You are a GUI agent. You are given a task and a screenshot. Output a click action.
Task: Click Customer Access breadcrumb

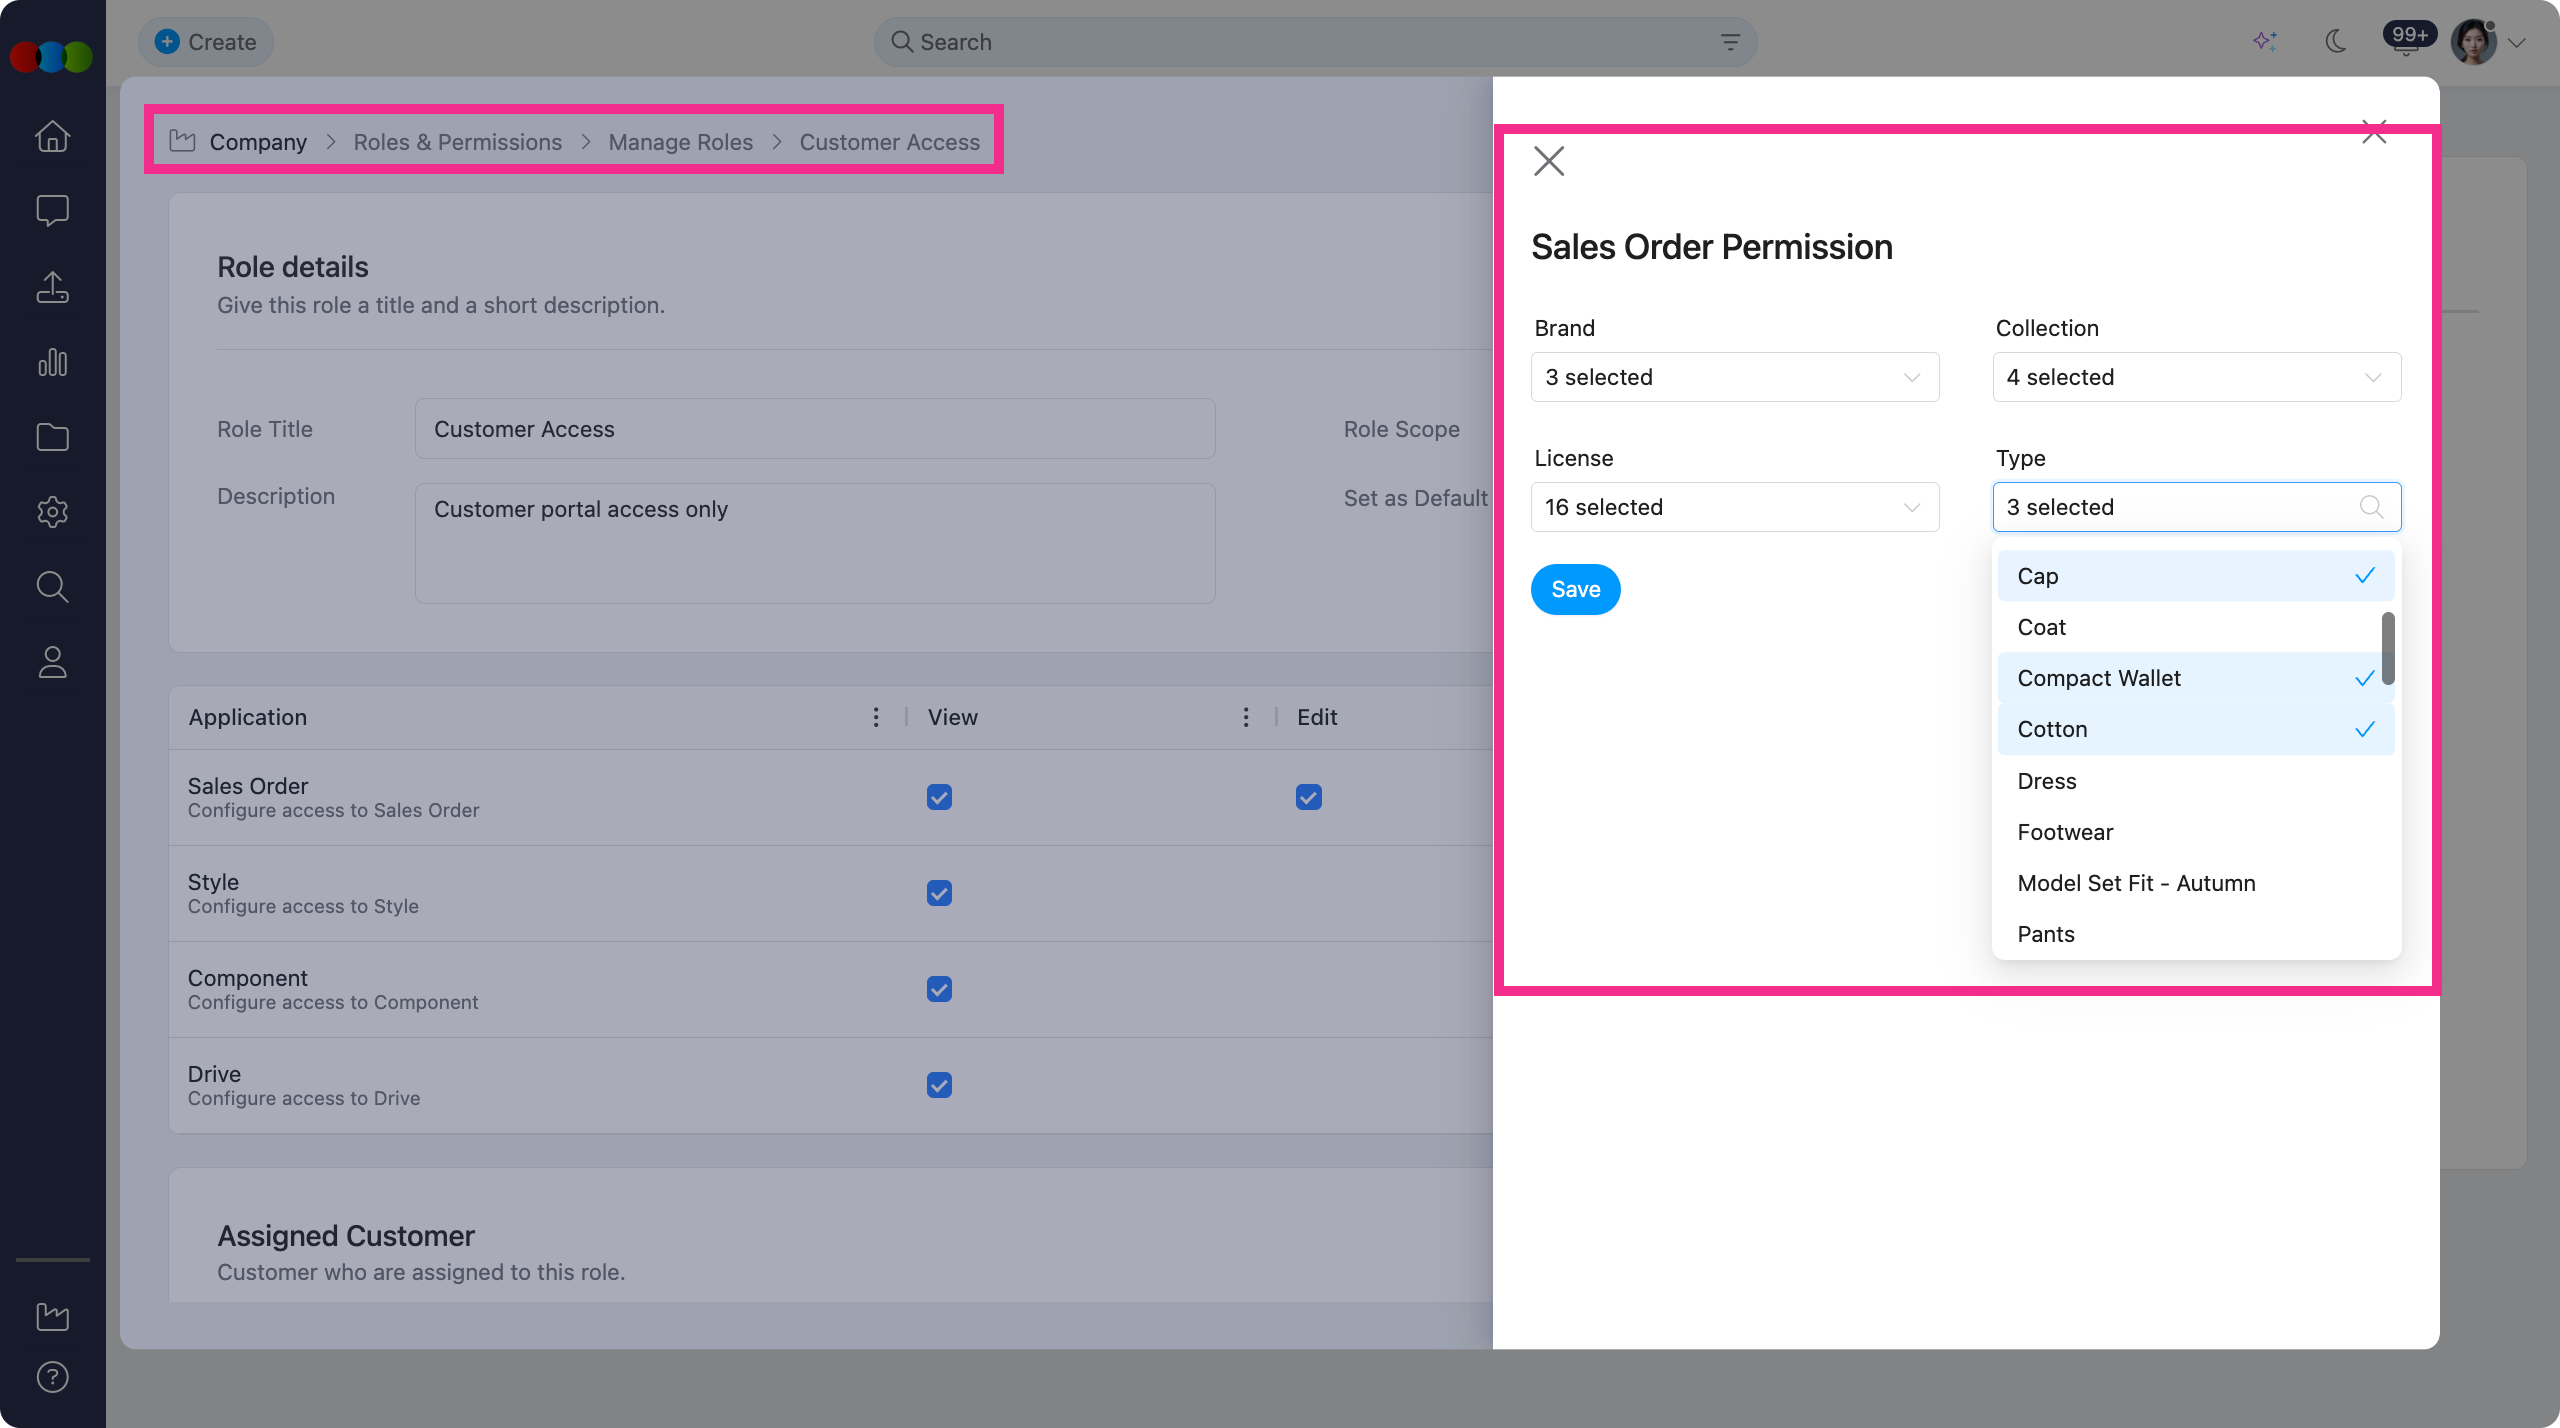click(x=890, y=142)
